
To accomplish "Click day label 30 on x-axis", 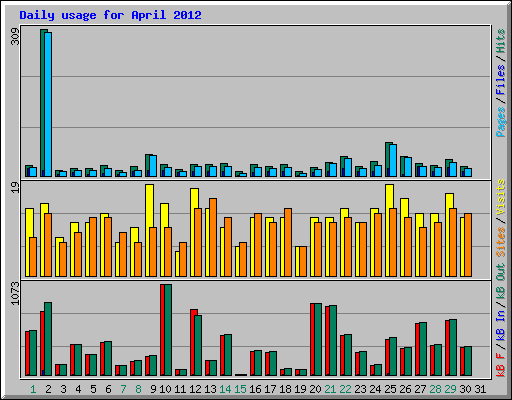I will pyautogui.click(x=465, y=389).
